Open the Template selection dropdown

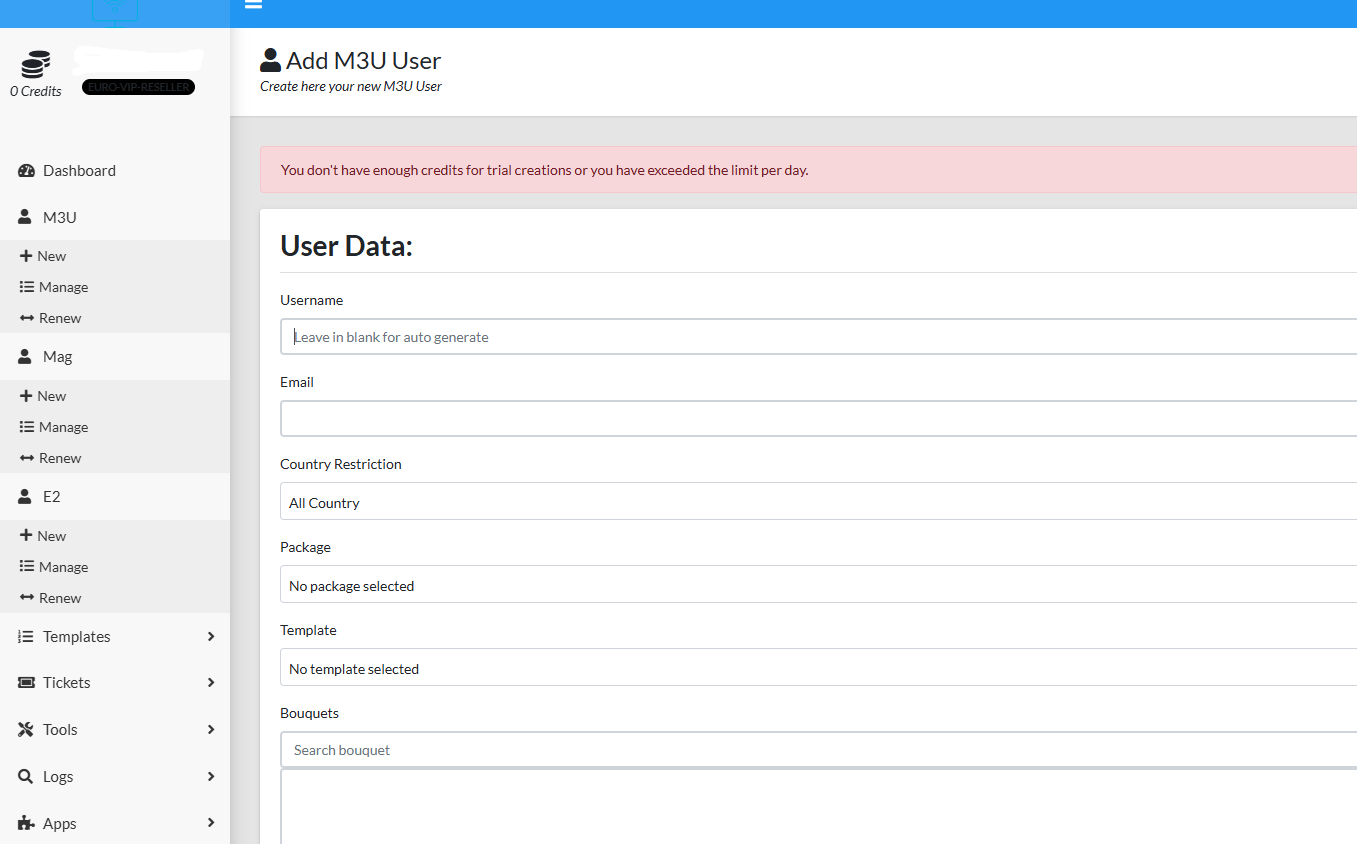(x=818, y=668)
